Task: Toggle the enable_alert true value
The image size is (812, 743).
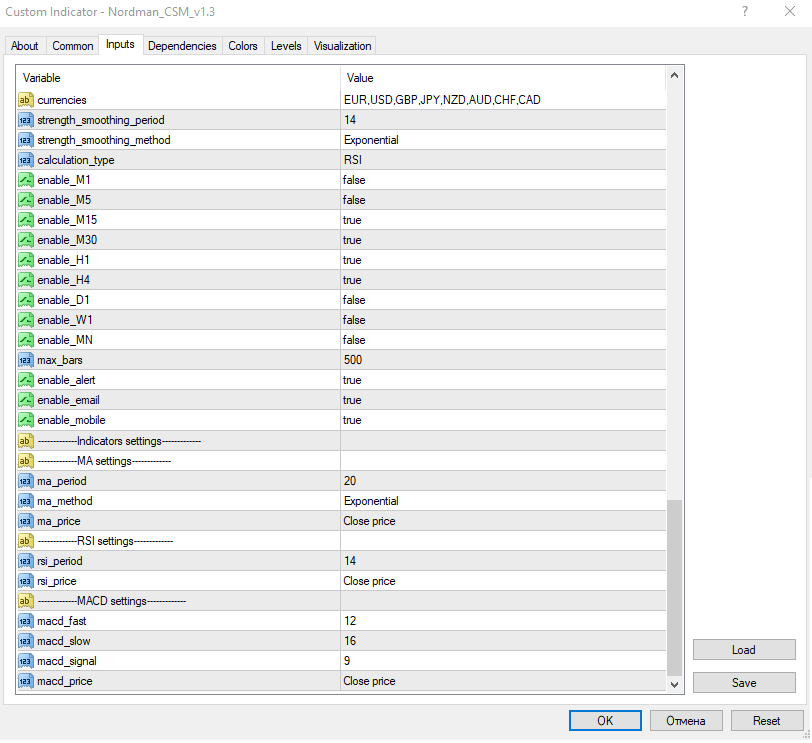Action: 503,380
